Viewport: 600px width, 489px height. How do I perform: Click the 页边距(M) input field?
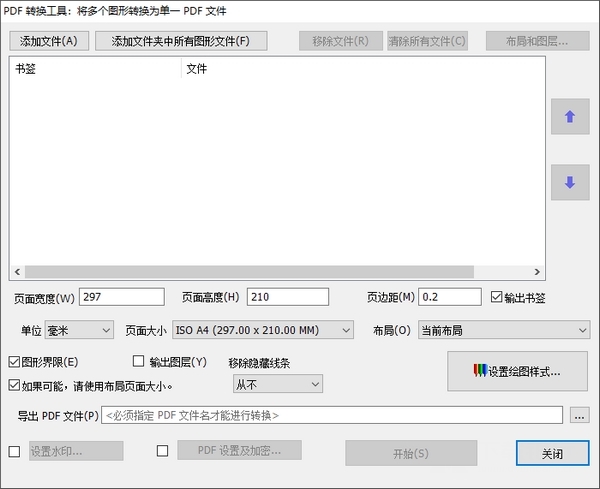(450, 297)
